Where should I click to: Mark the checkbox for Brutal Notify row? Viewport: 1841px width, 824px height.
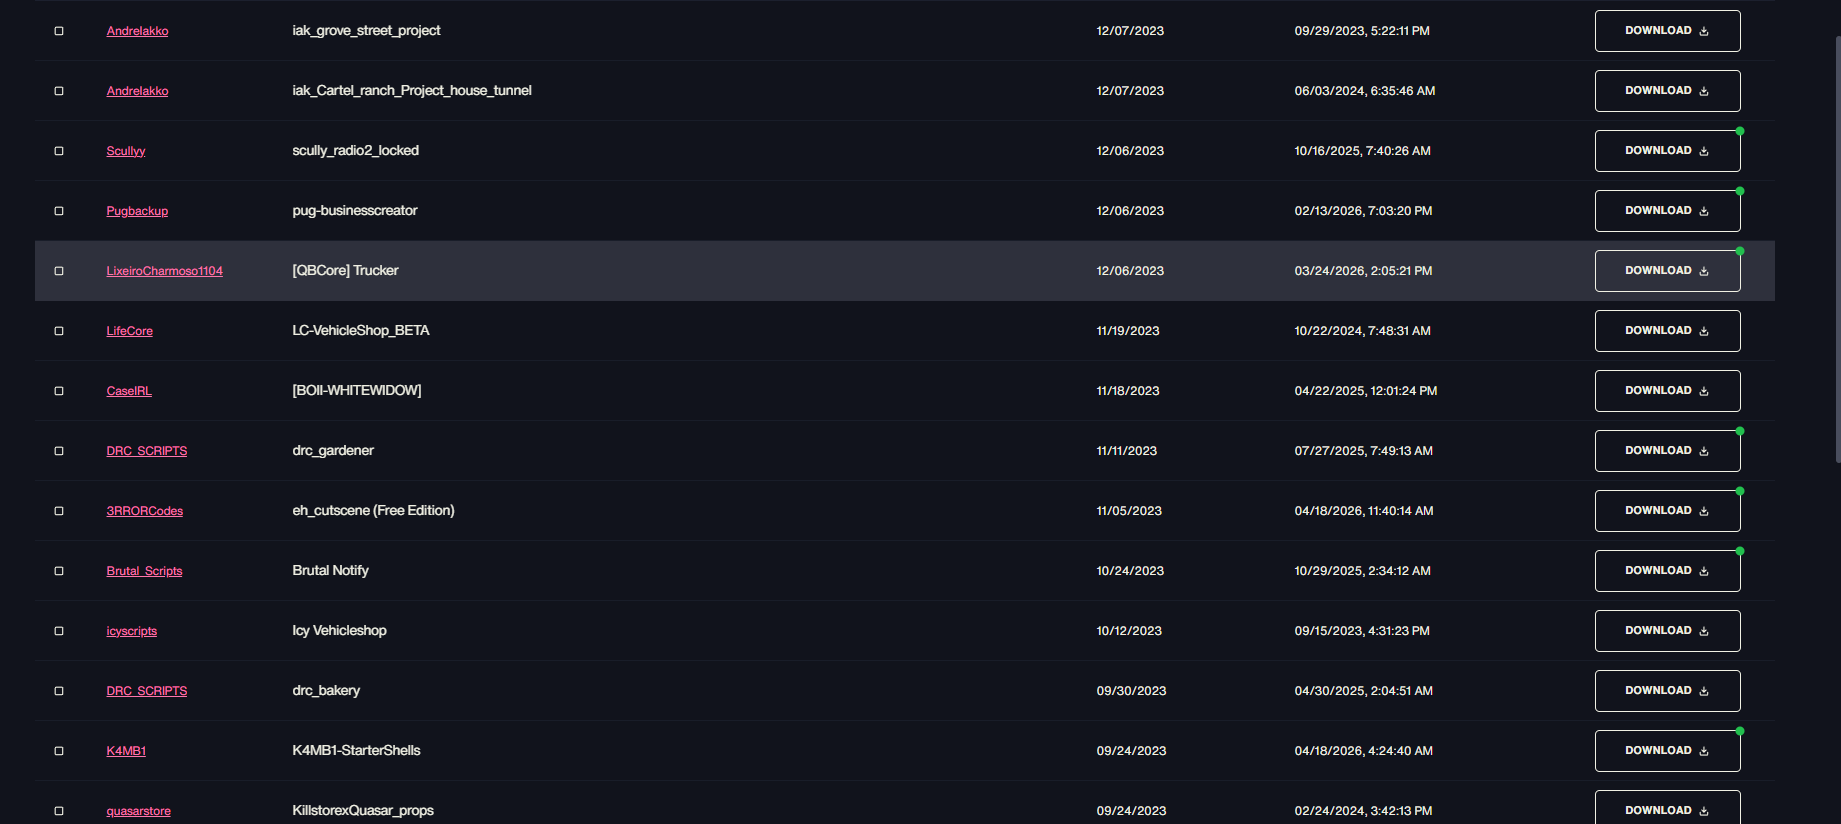[x=59, y=571]
